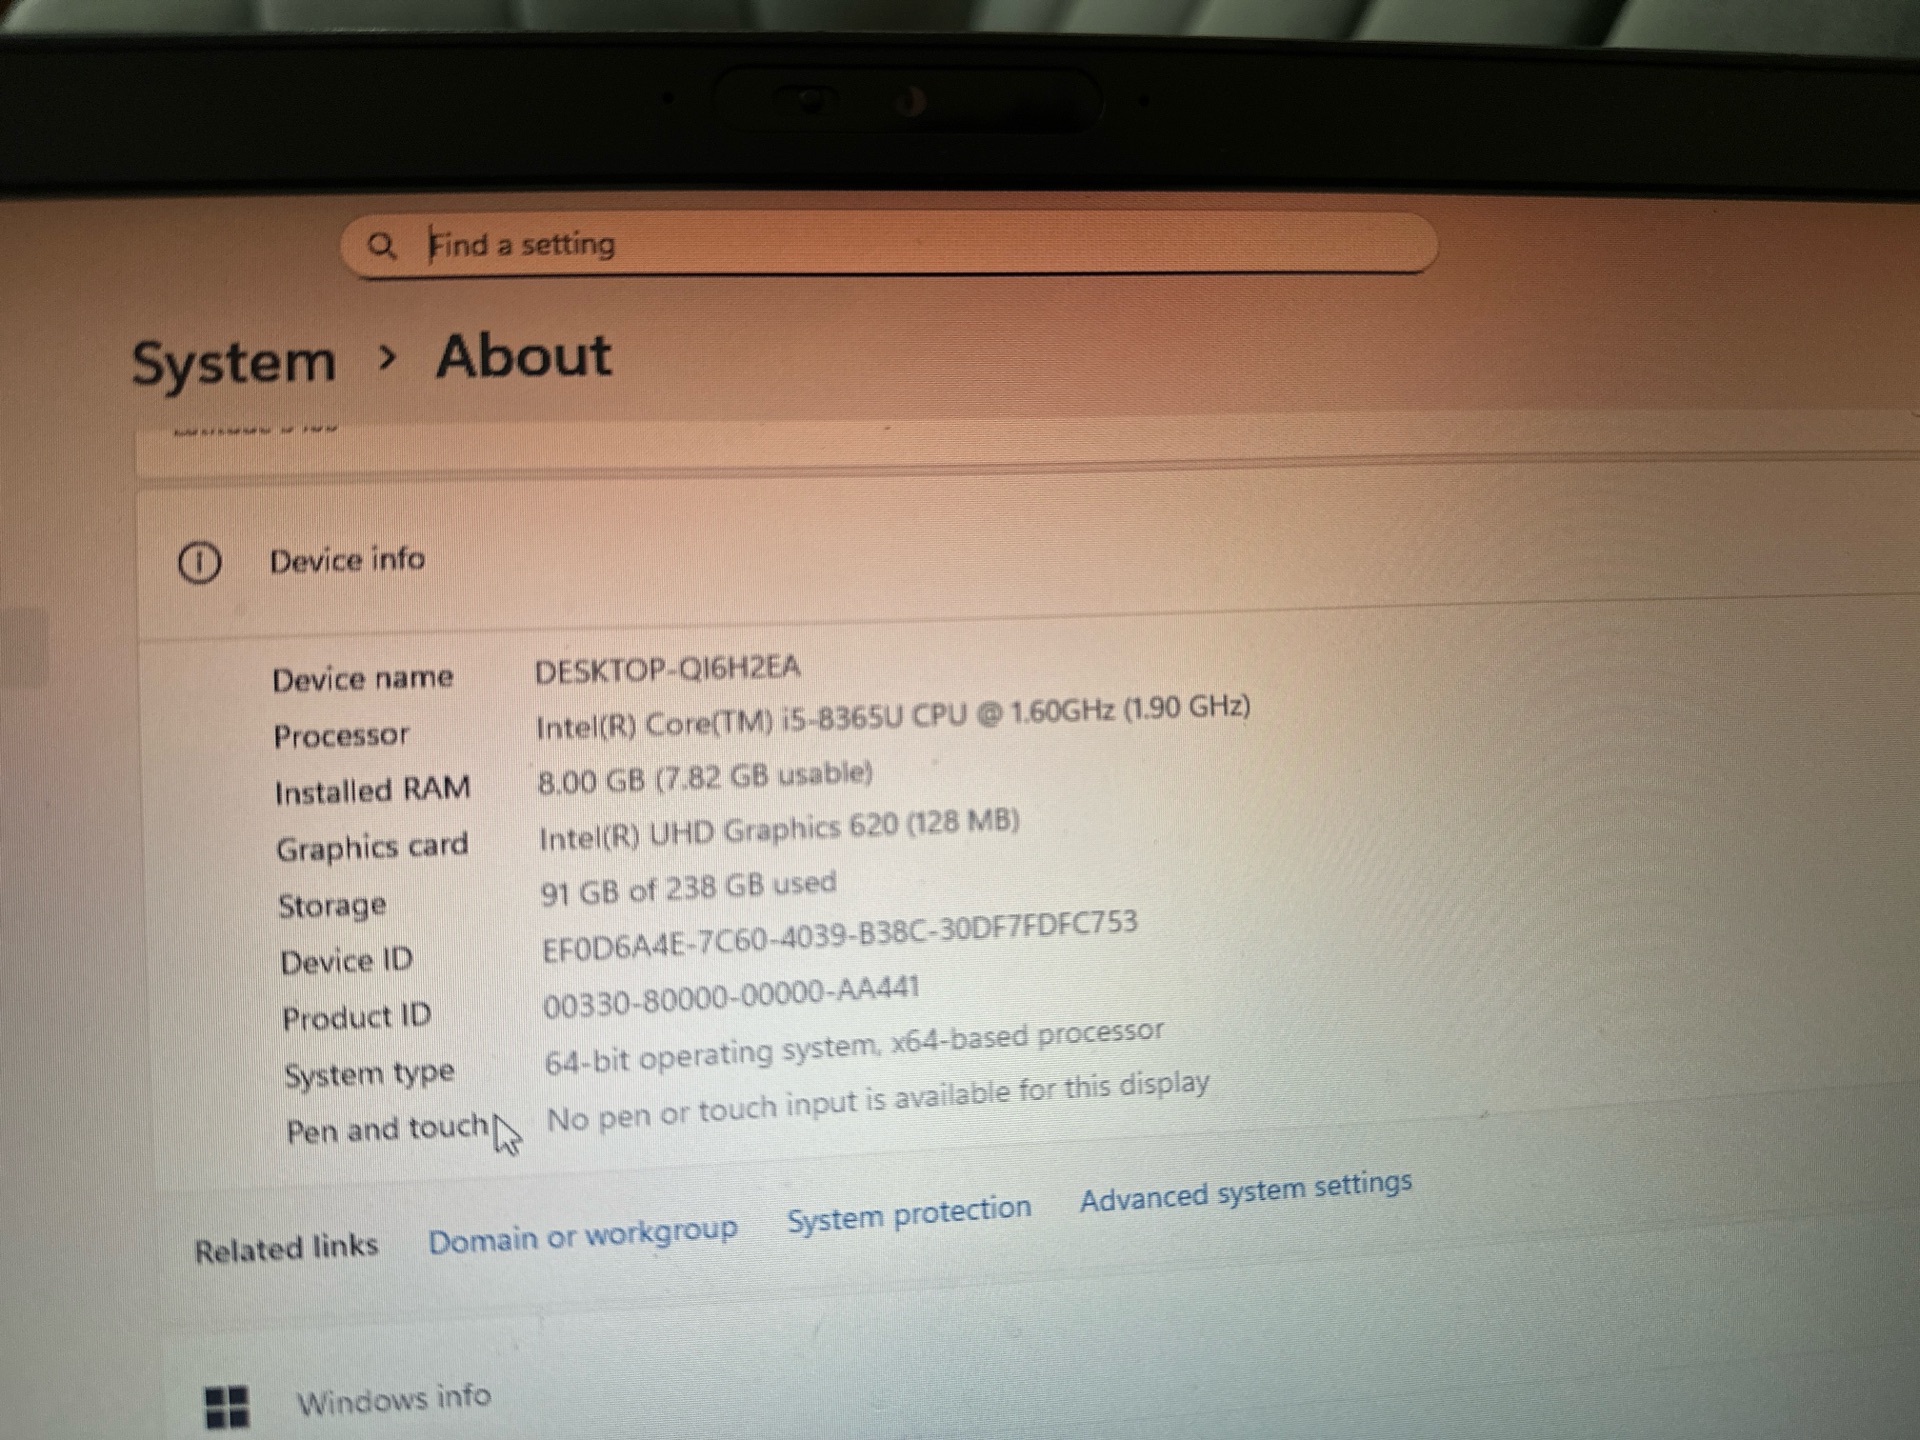Go back to System breadcrumb
The width and height of the screenshot is (1920, 1440).
[x=234, y=361]
